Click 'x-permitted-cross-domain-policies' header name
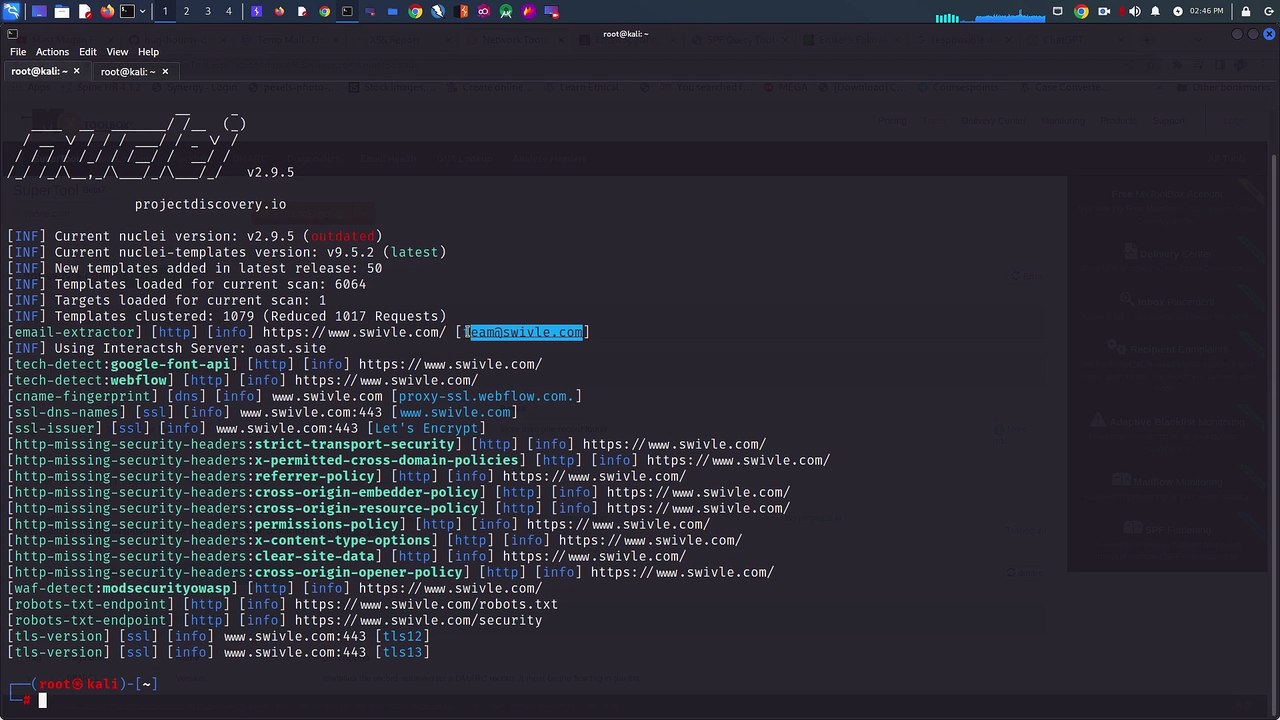This screenshot has height=720, width=1280. (387, 460)
